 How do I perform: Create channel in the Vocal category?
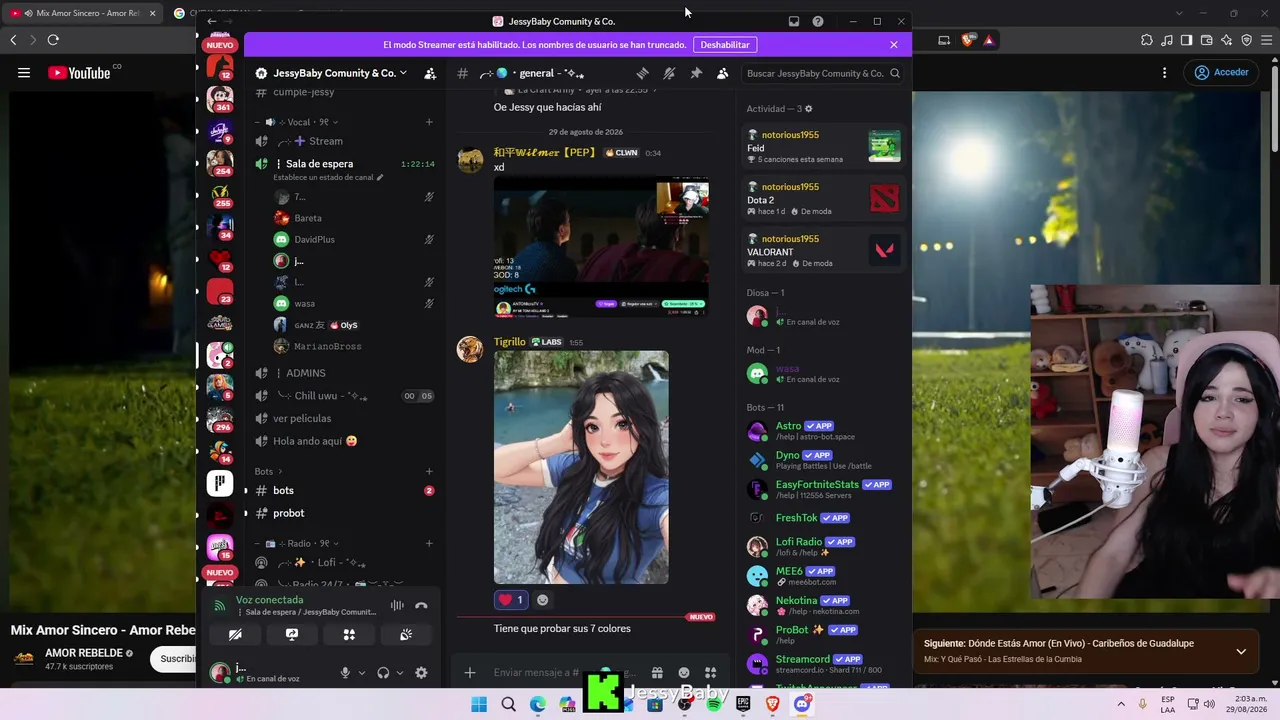point(429,122)
